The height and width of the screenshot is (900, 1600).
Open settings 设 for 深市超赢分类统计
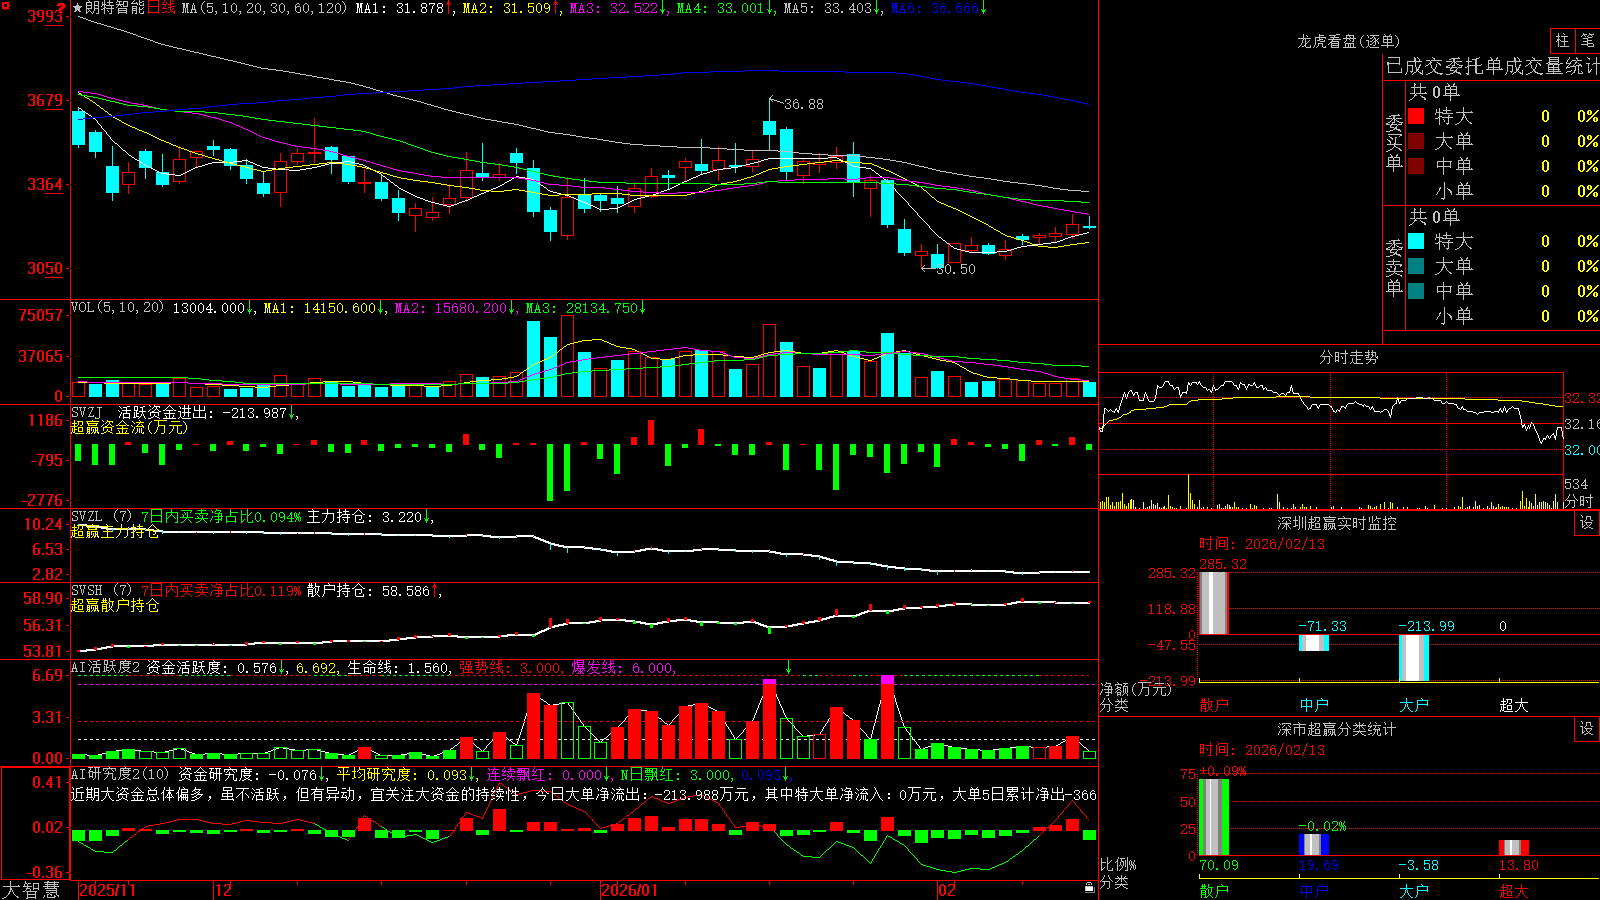click(x=1586, y=729)
